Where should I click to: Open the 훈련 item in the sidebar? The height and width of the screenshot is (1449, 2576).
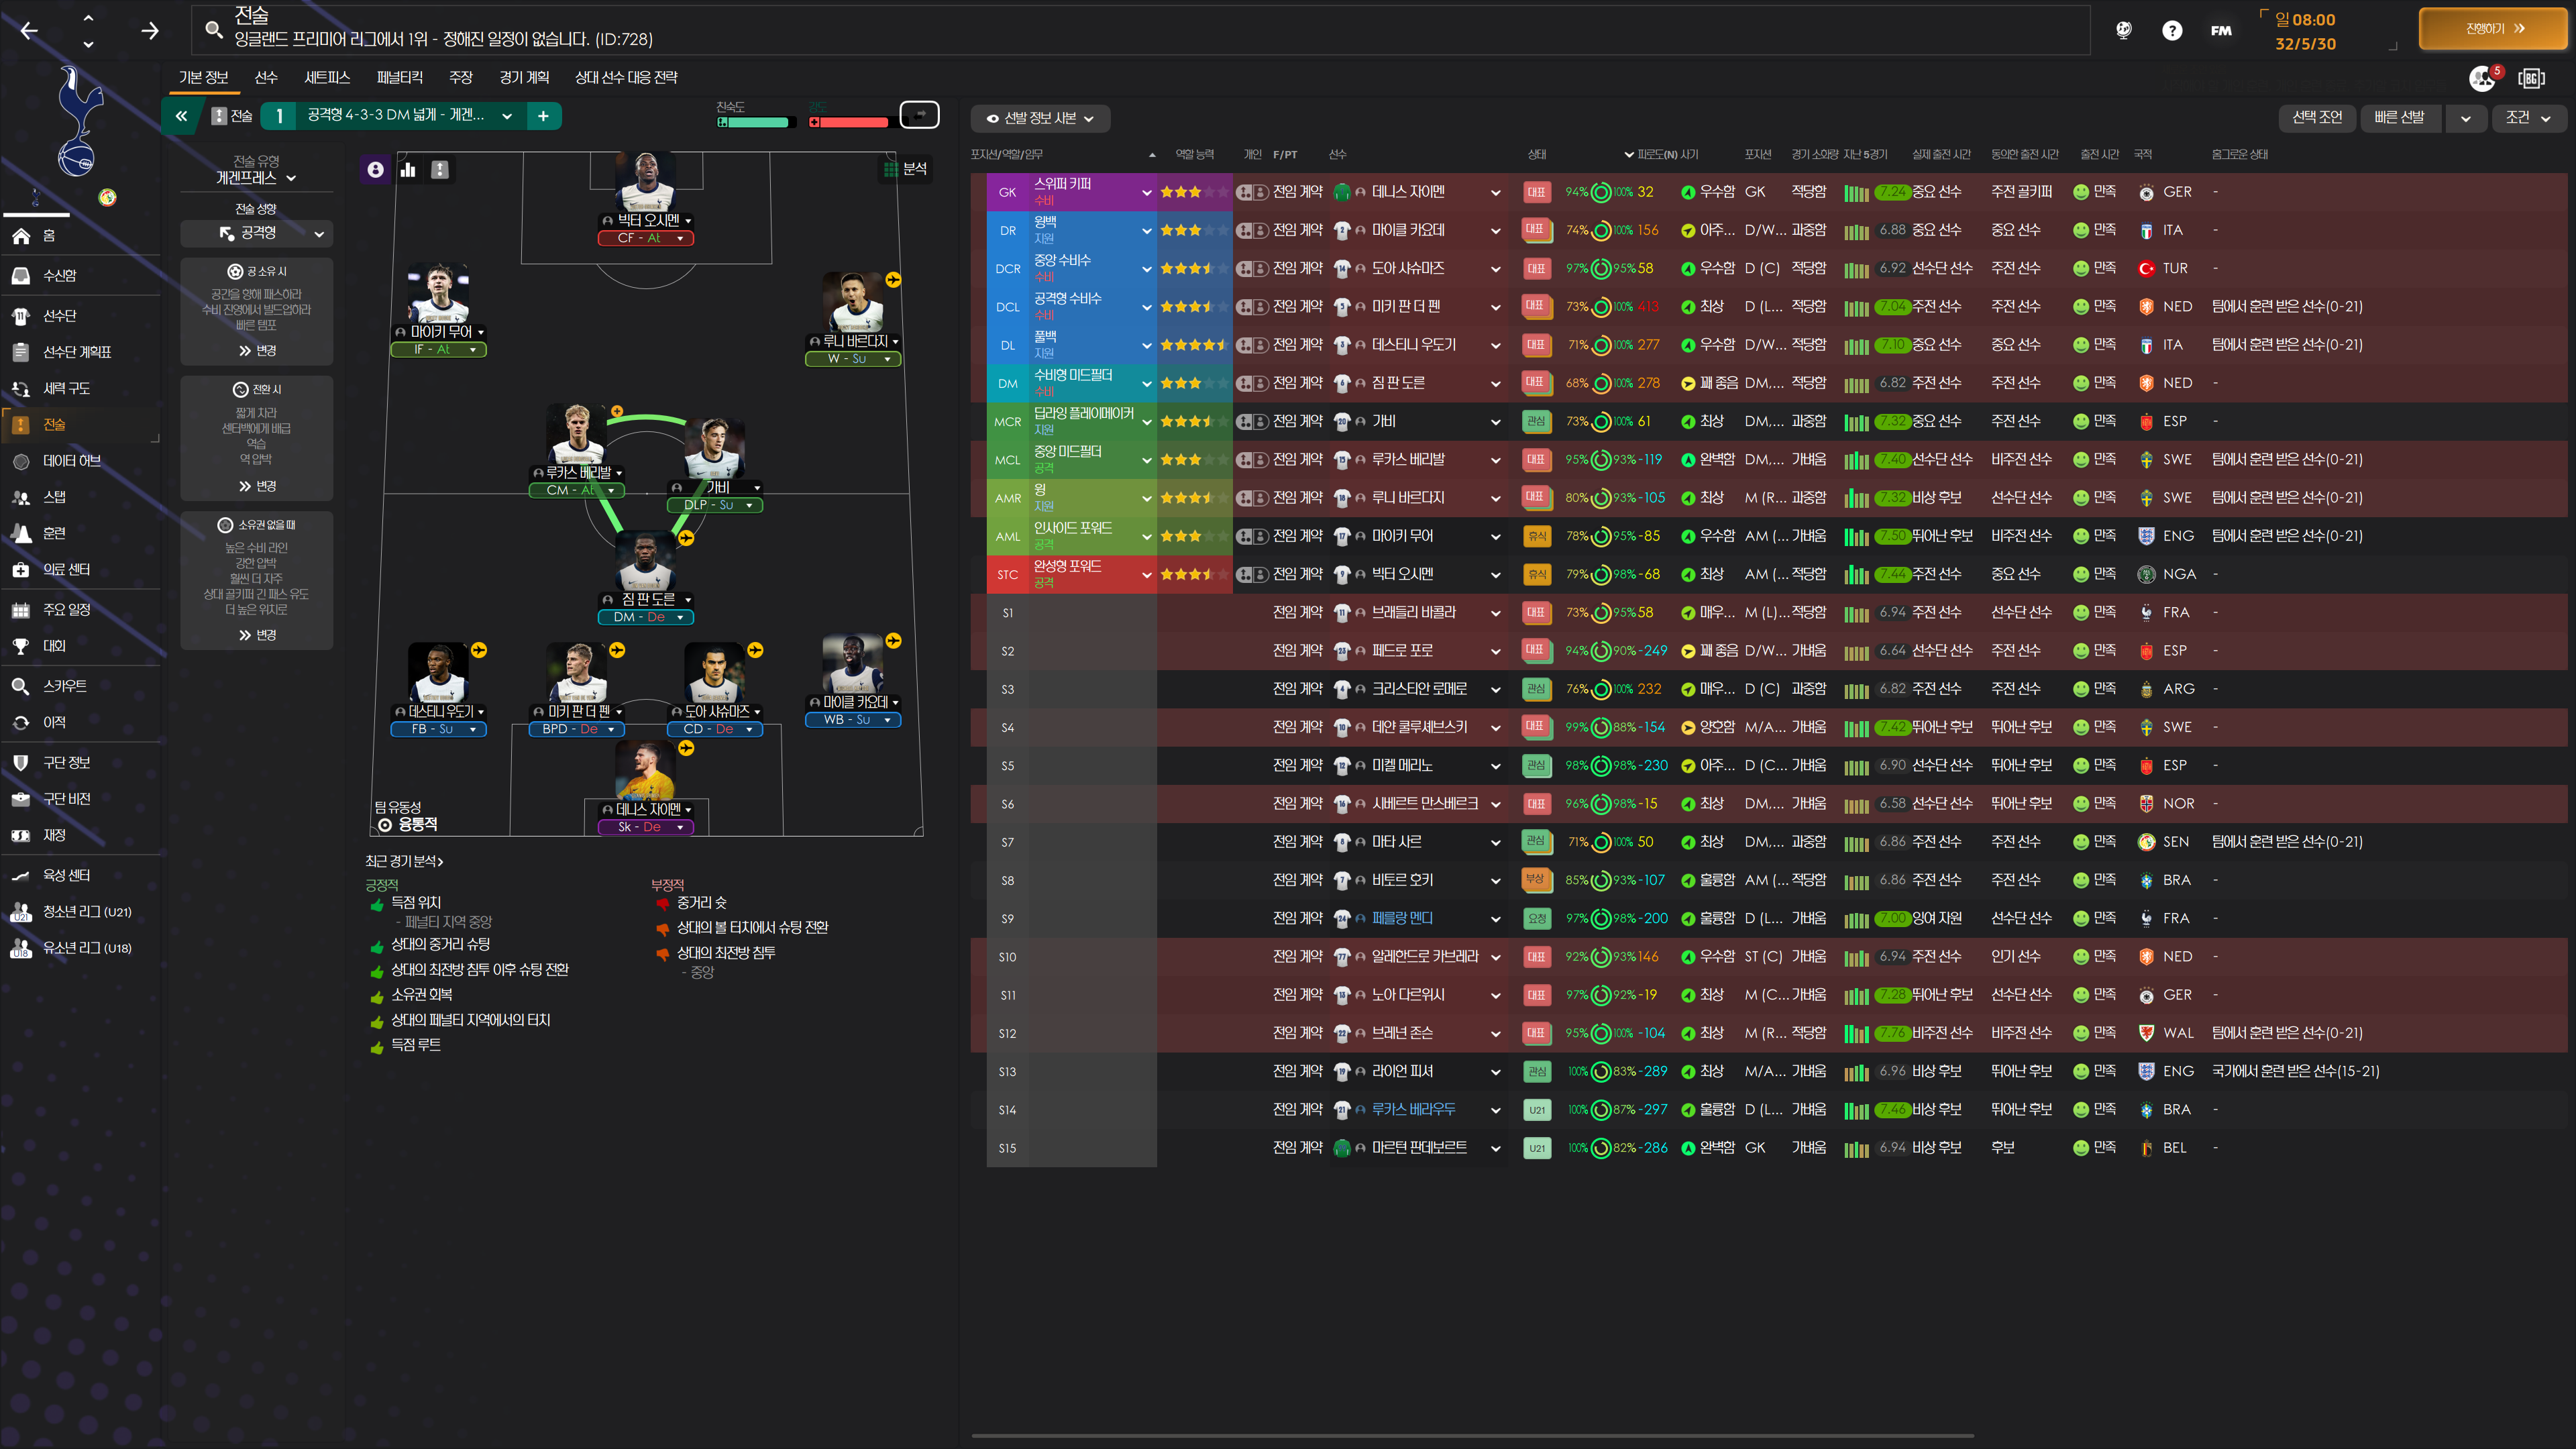point(54,533)
